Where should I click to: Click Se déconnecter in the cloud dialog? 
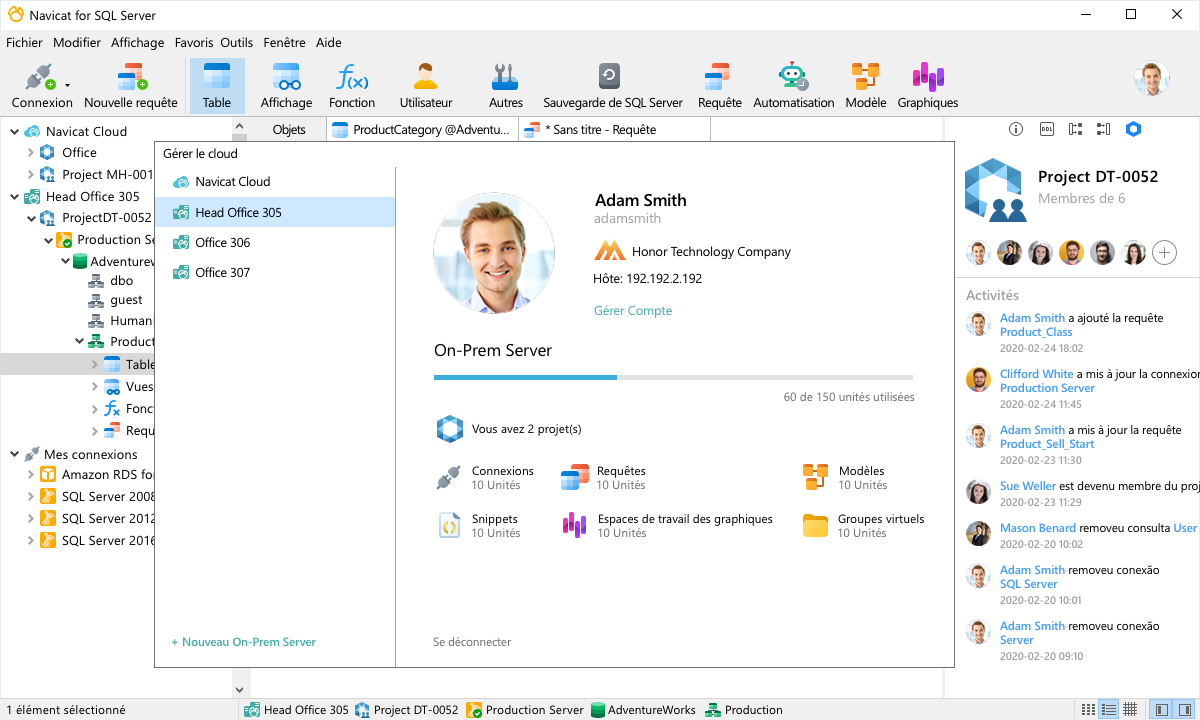472,642
